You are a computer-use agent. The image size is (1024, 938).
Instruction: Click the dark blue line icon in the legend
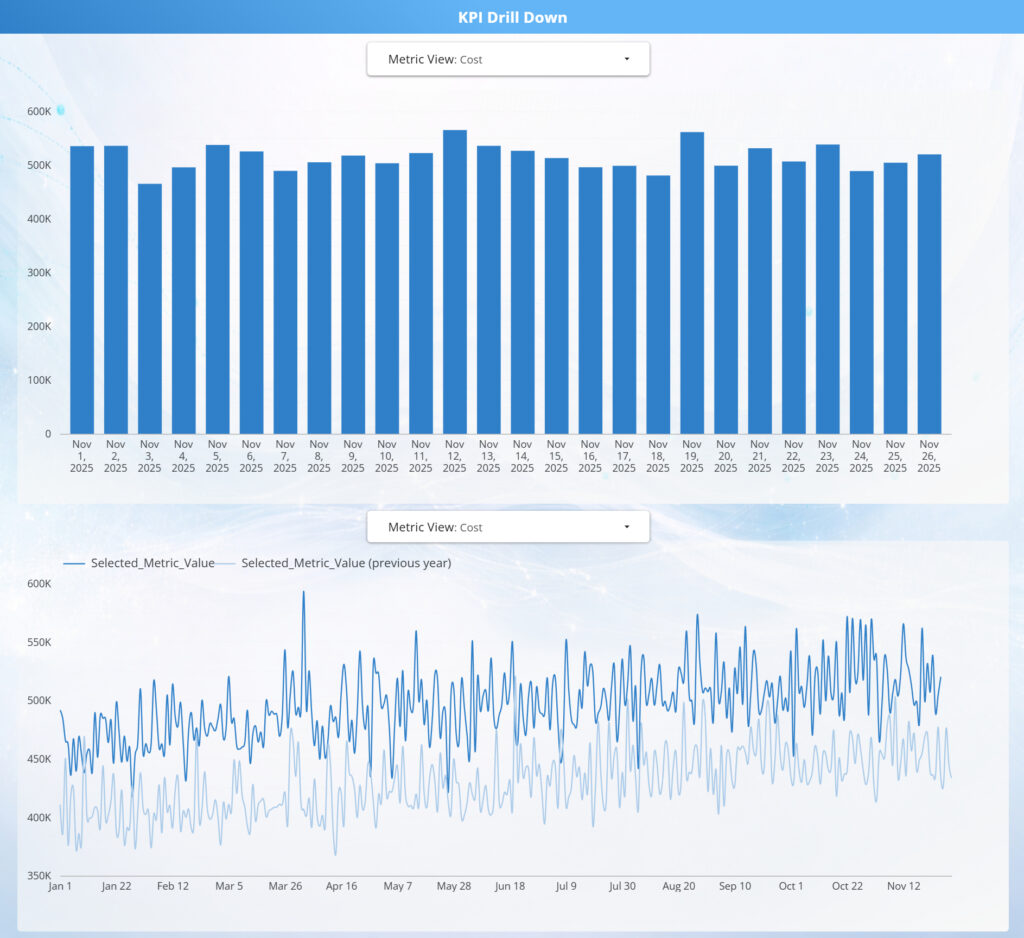coord(75,563)
